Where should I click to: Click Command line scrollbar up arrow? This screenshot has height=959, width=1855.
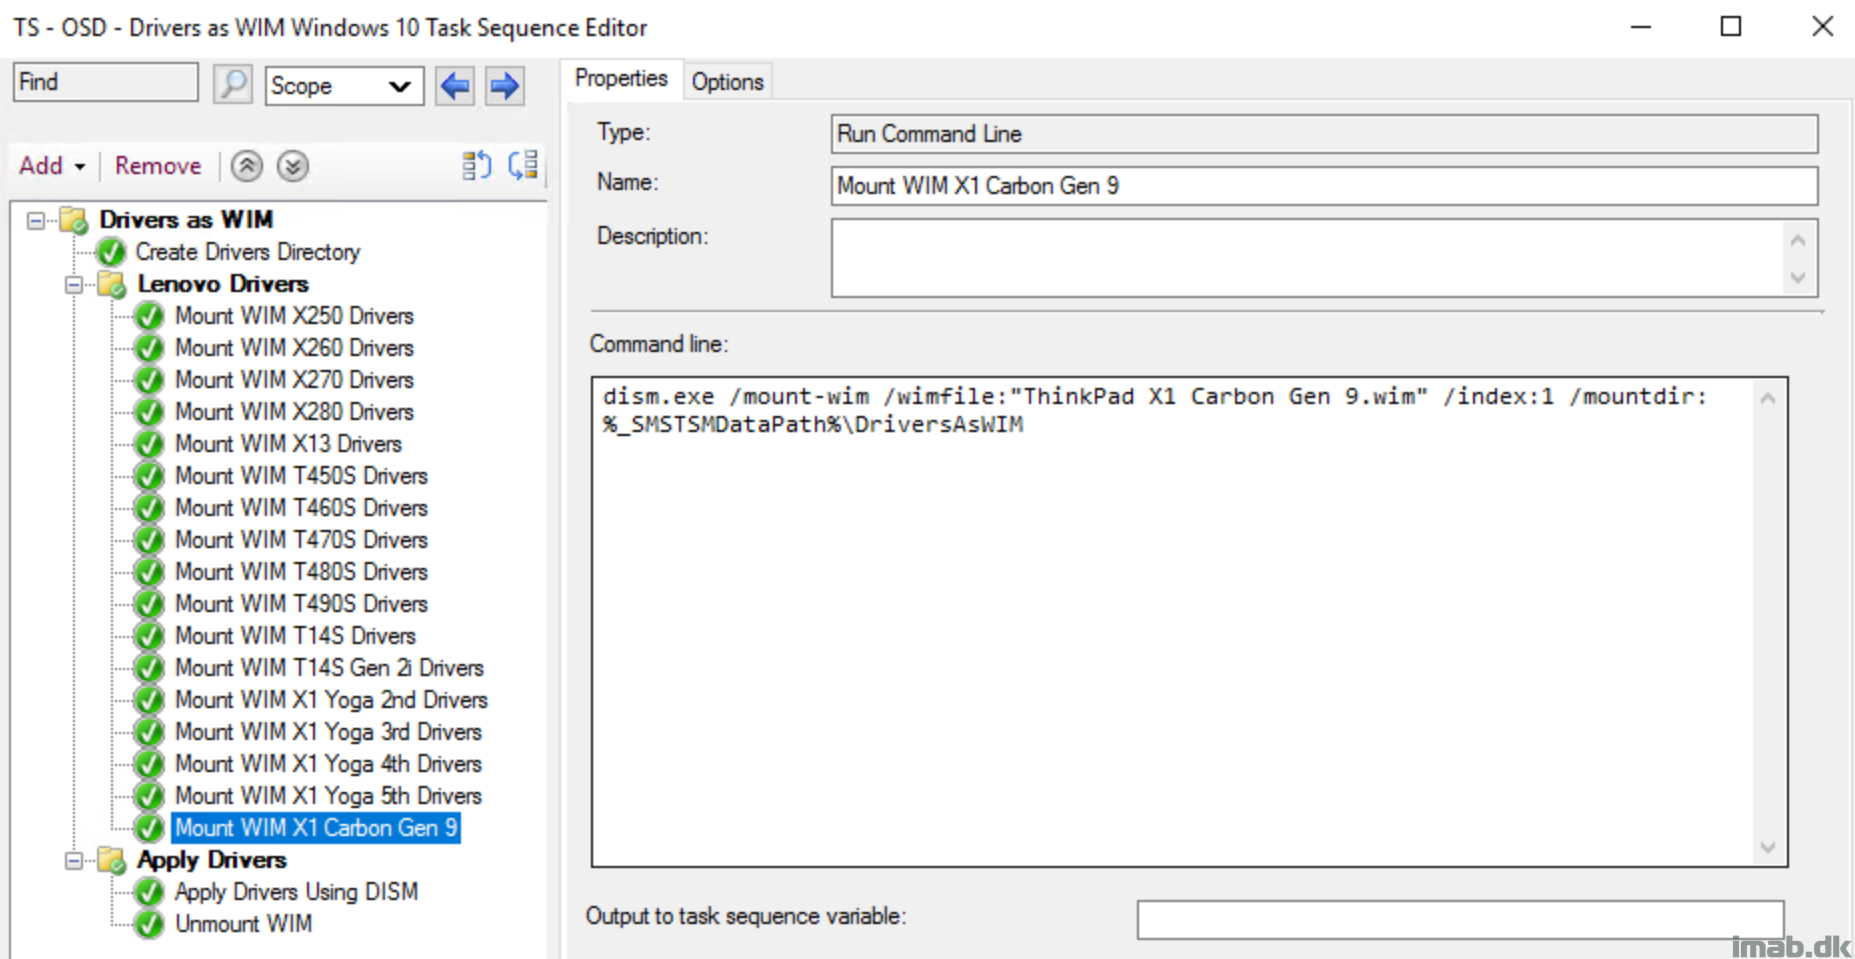coord(1768,398)
